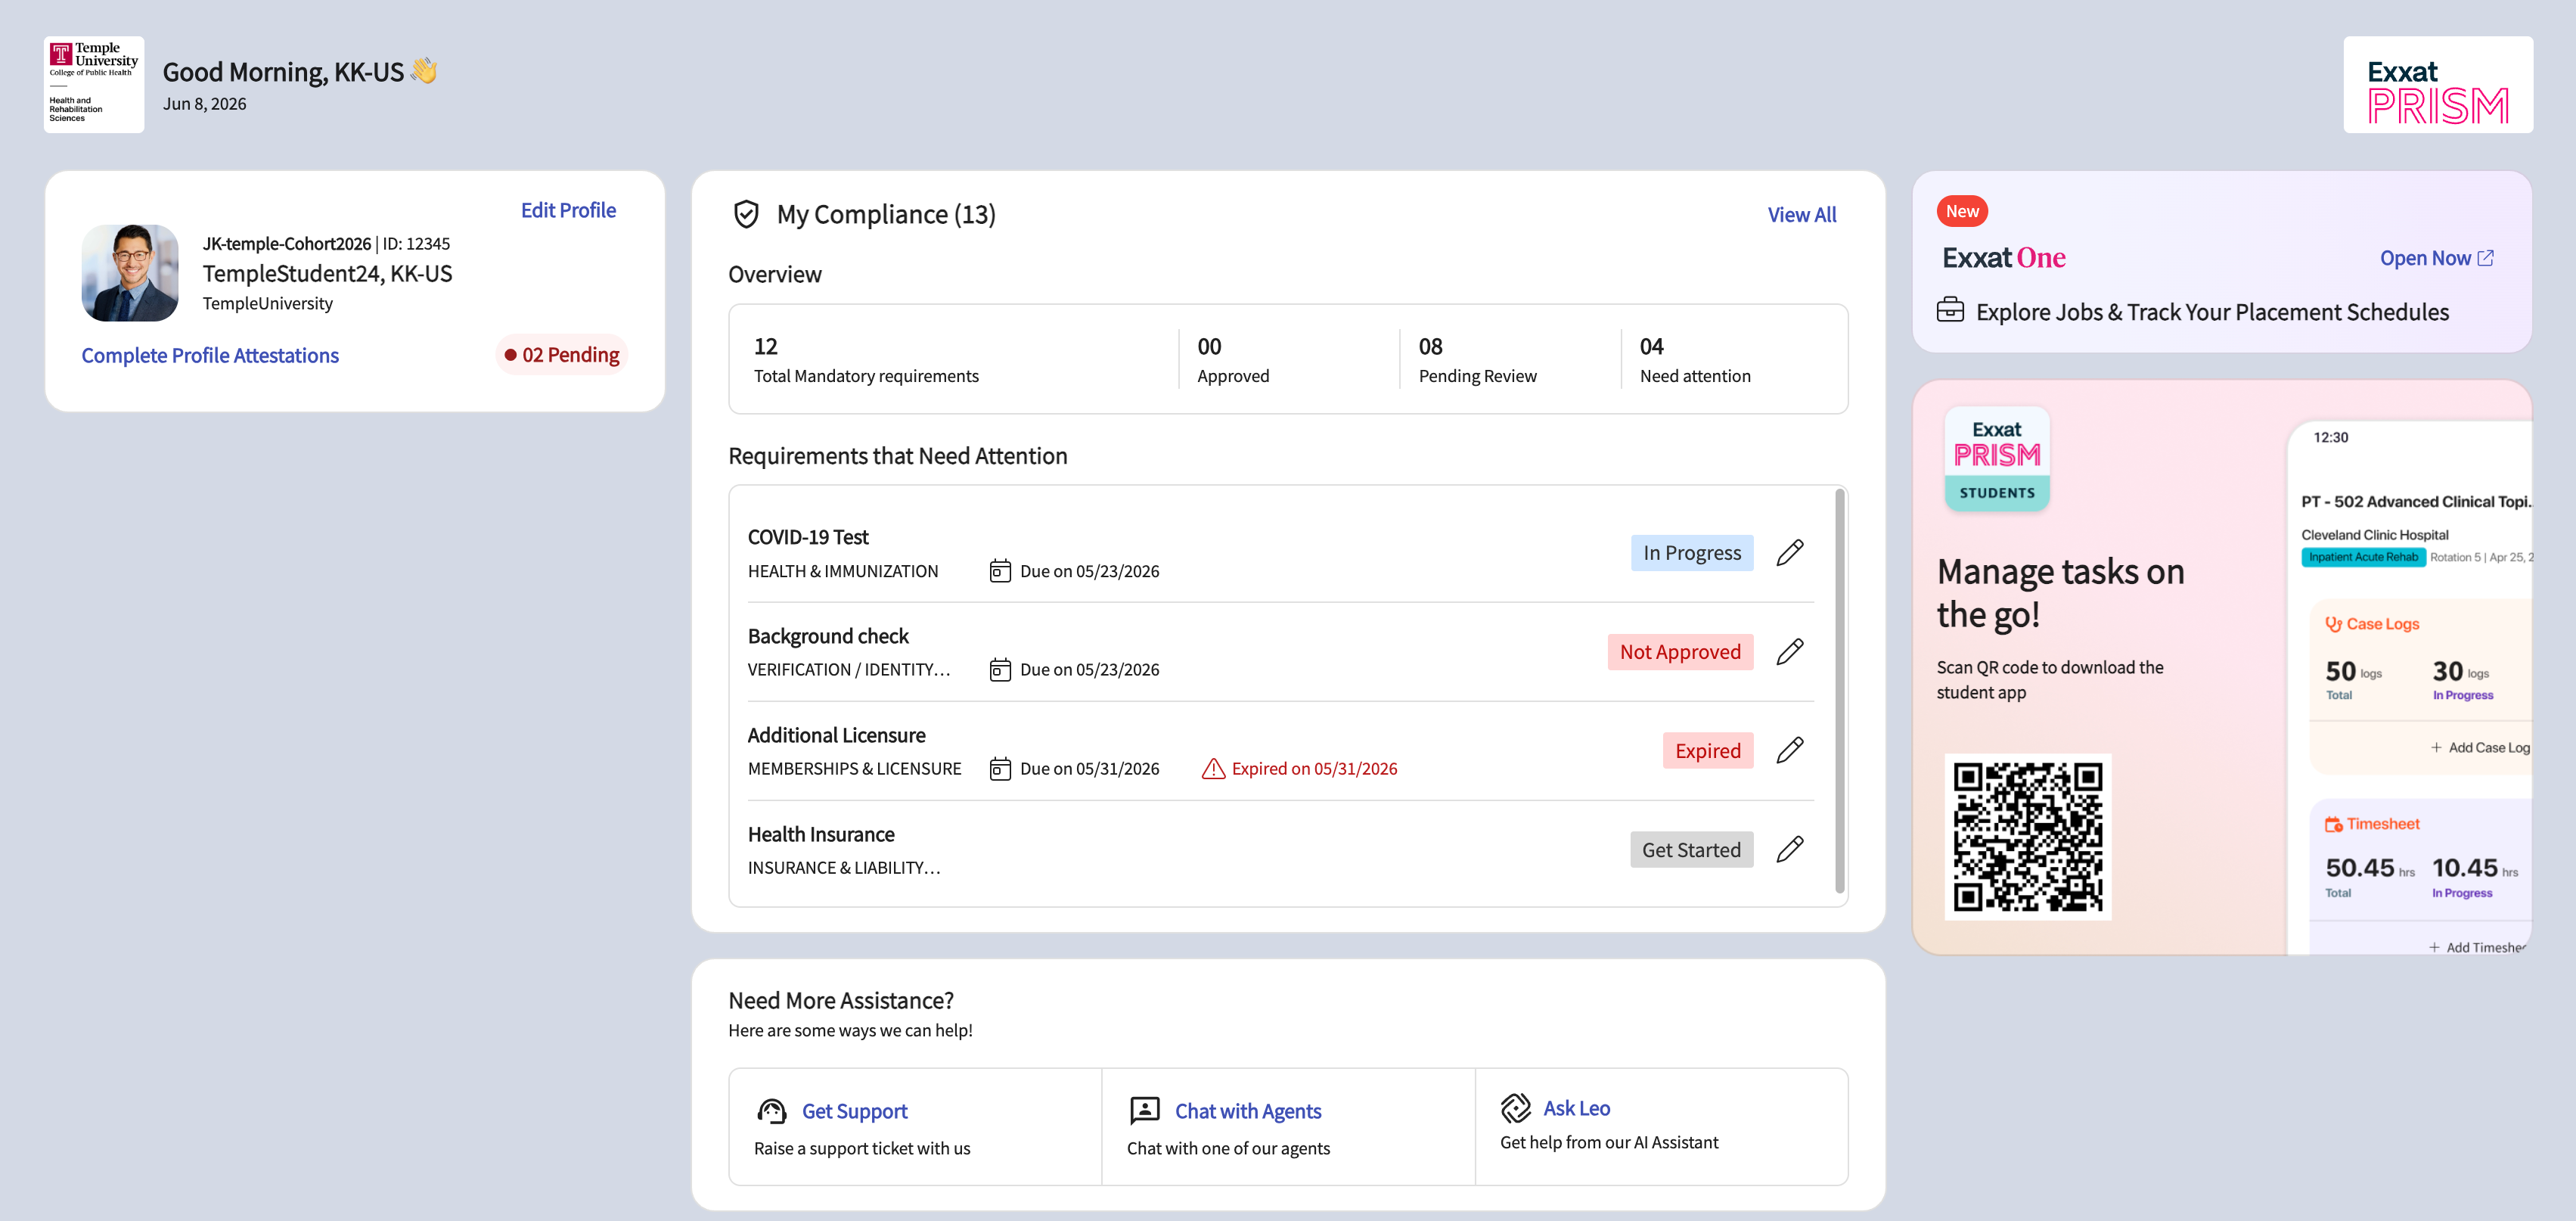Viewport: 2576px width, 1221px height.
Task: Click the Expired status badge
Action: coord(1708,750)
